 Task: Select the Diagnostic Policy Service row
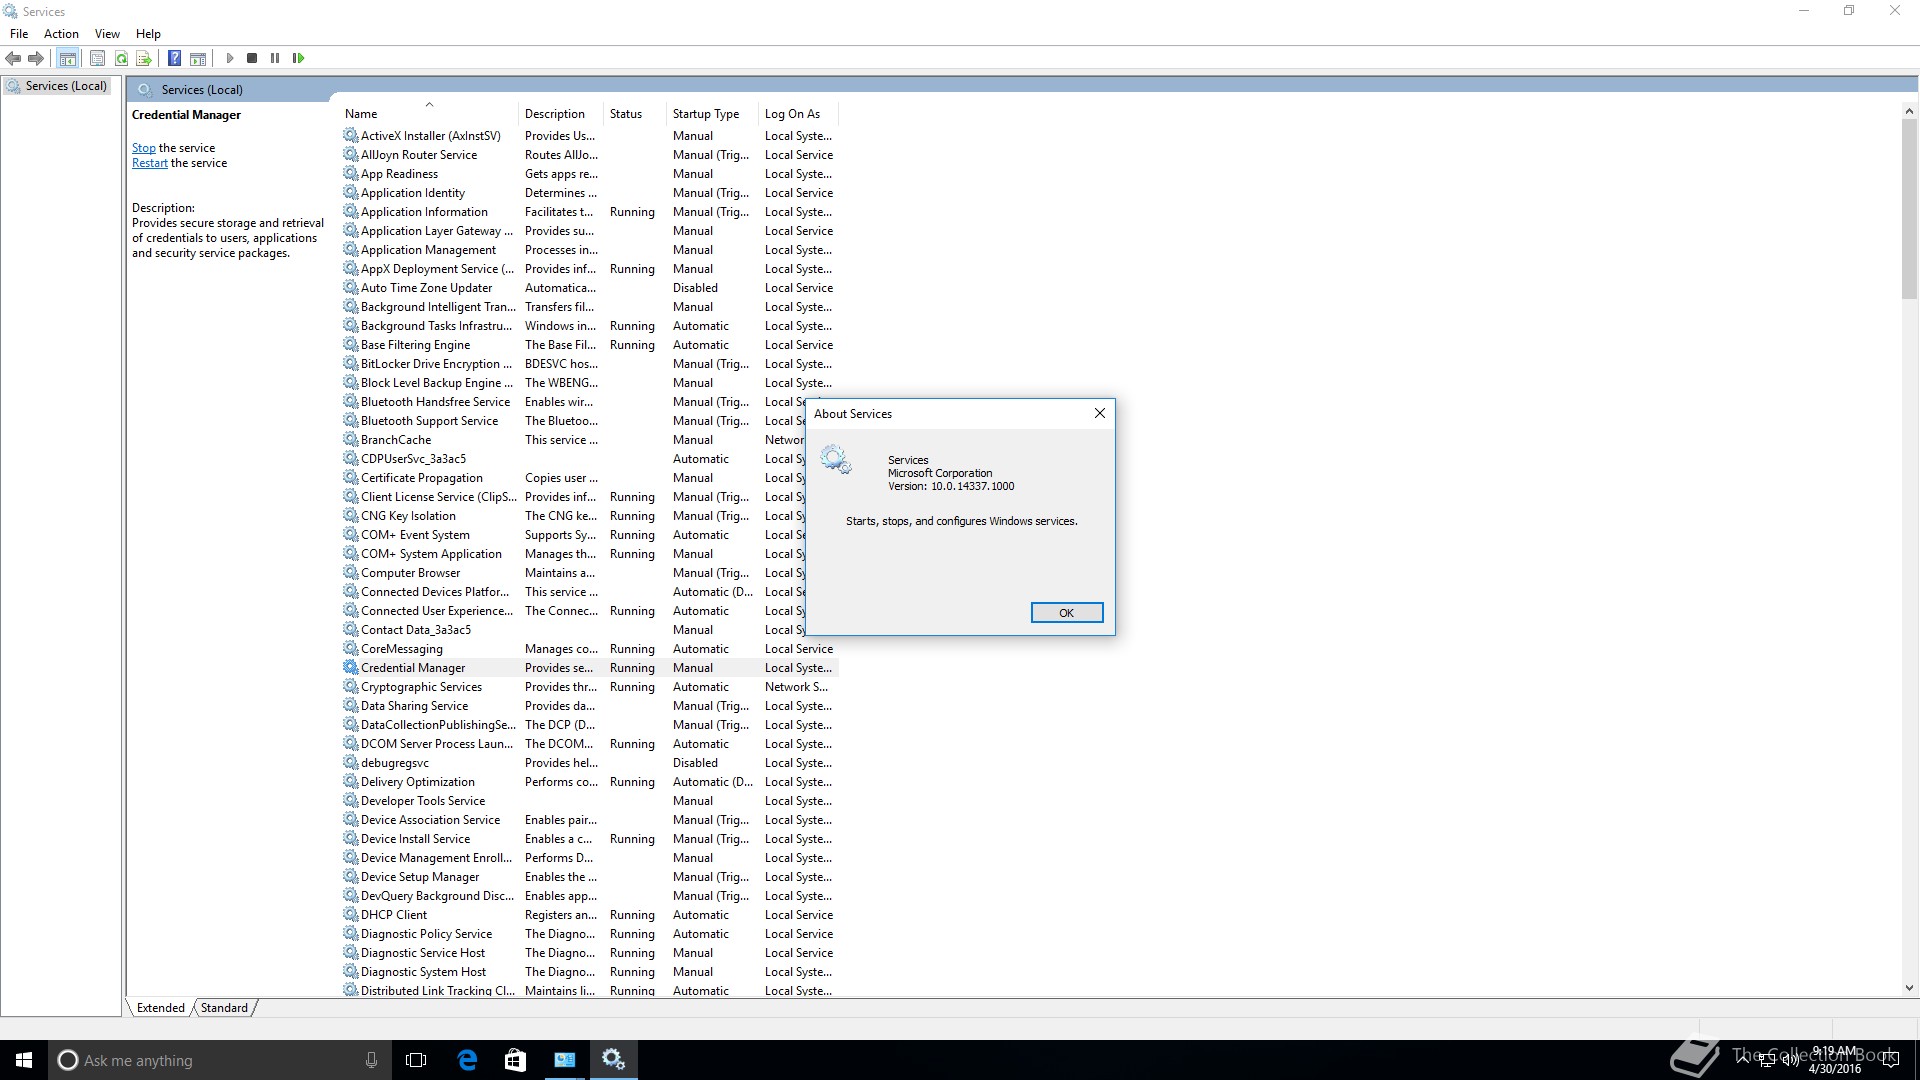point(589,934)
